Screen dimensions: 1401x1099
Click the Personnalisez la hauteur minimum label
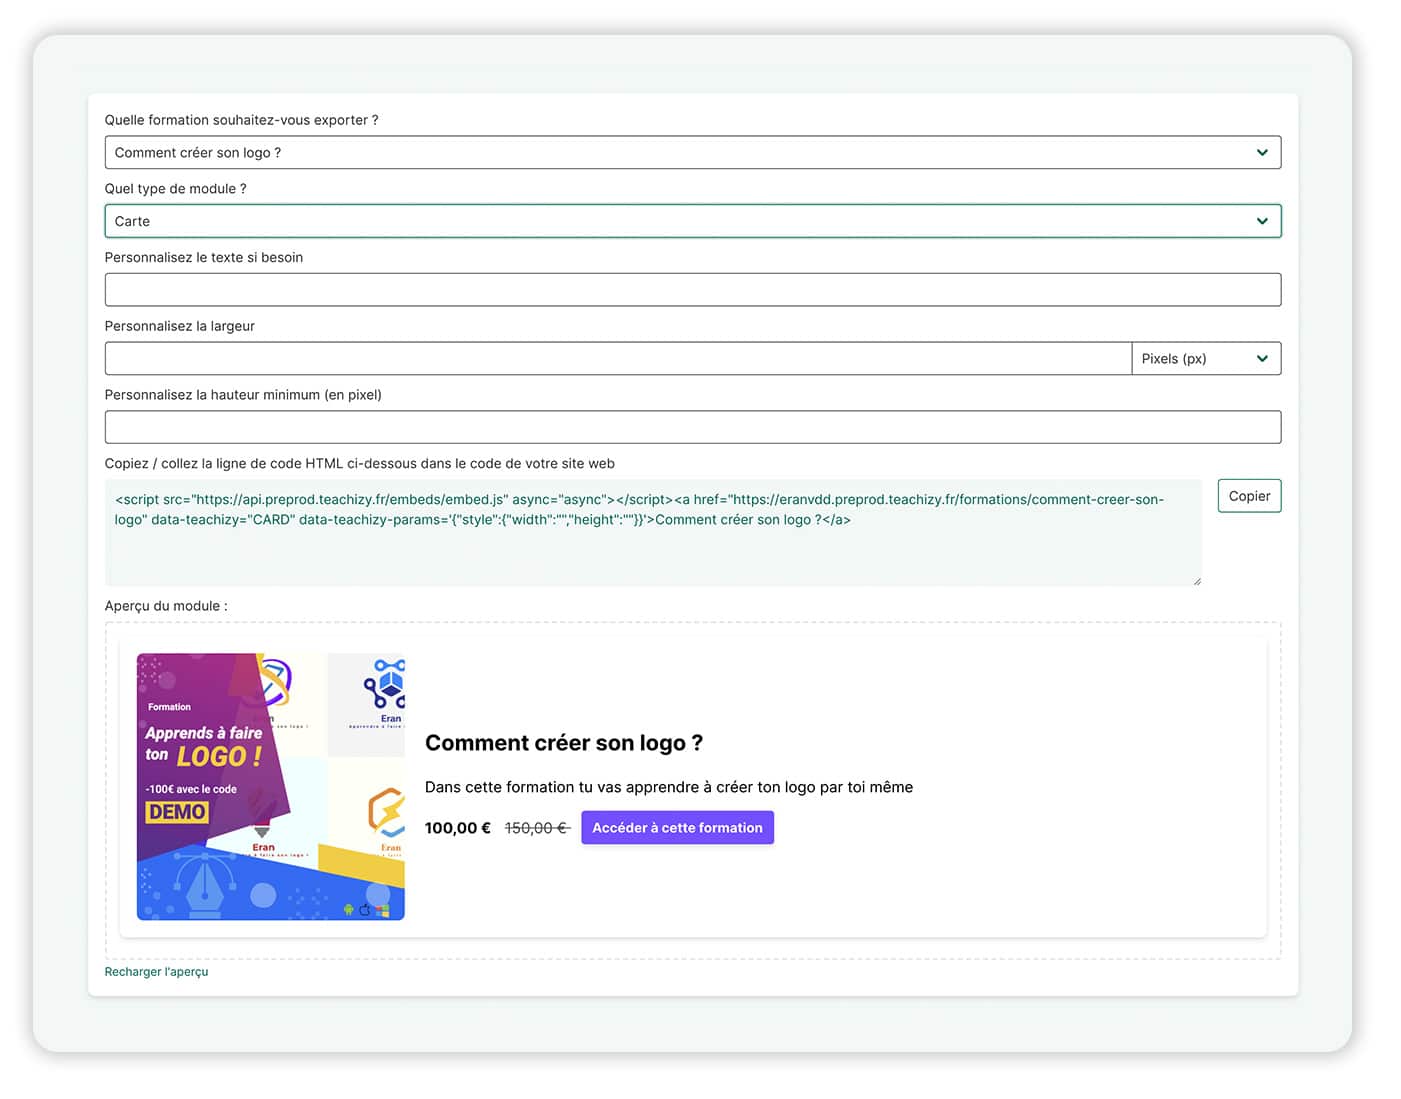(x=243, y=395)
